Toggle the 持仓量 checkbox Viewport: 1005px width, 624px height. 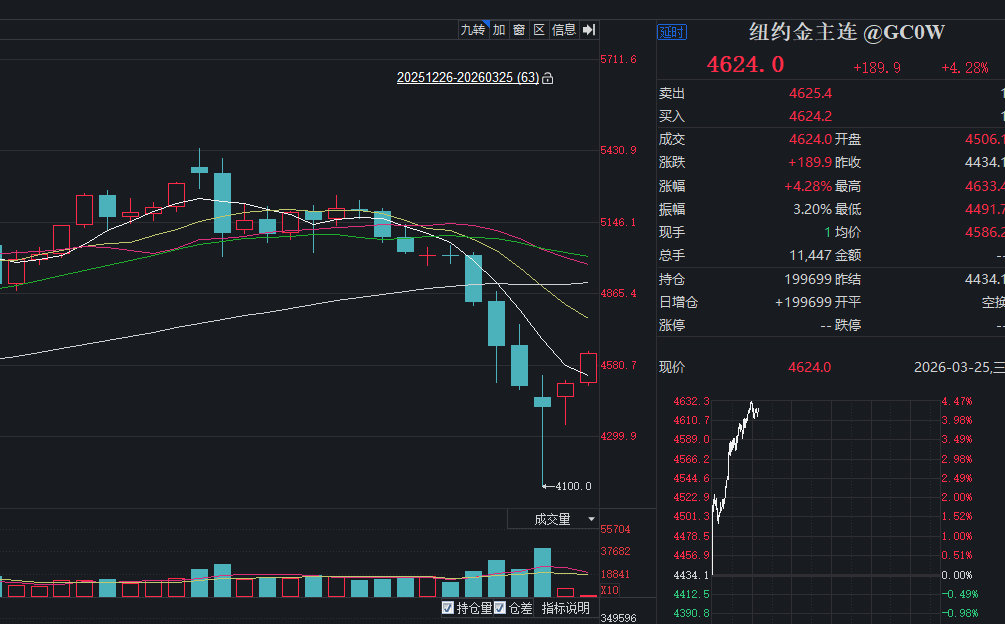click(x=448, y=608)
